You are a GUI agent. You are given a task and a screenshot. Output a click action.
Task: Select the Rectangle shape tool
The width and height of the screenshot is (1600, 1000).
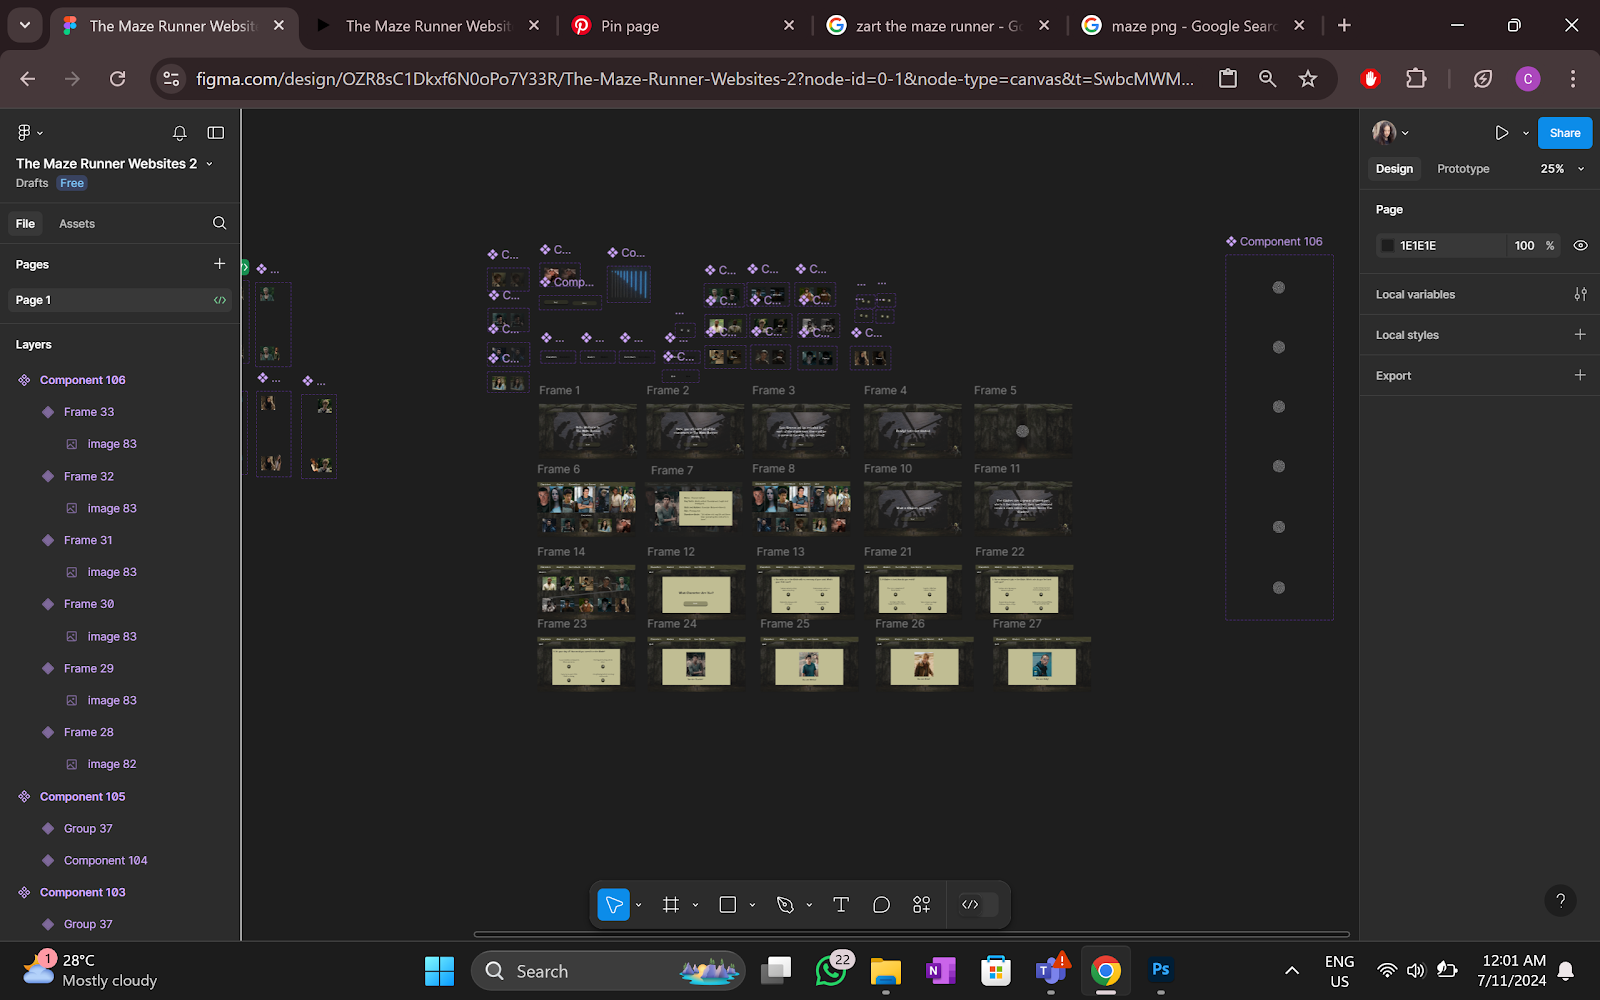[x=728, y=905]
